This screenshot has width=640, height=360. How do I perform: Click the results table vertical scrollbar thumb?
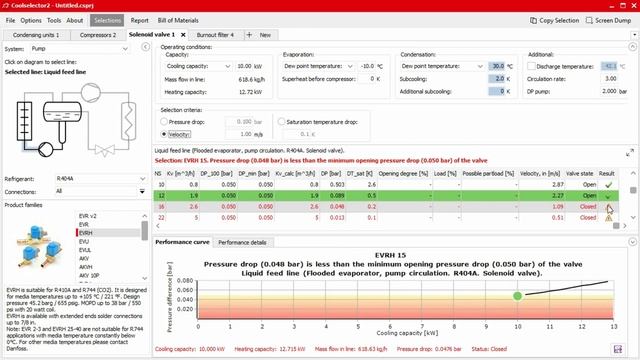(x=633, y=190)
